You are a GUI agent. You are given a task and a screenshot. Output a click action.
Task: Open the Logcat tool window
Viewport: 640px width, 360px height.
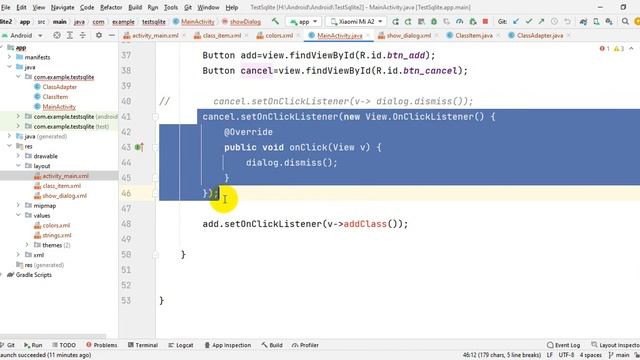tap(181, 345)
